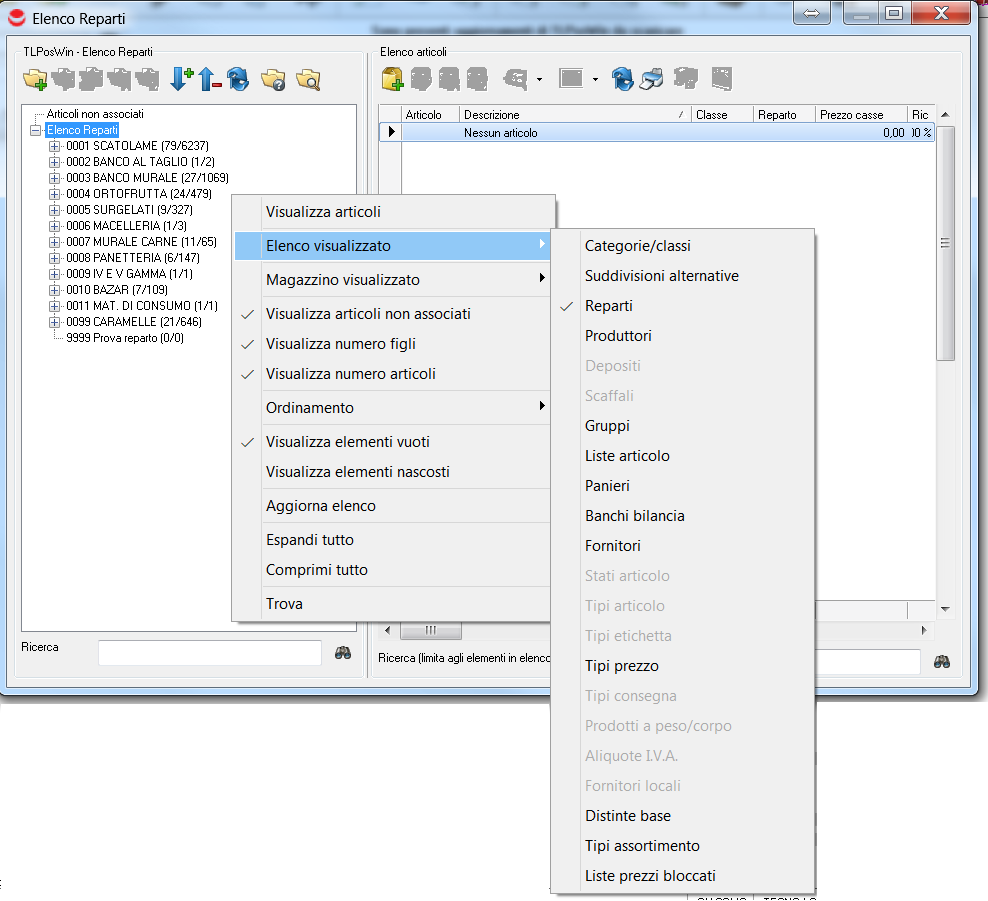The width and height of the screenshot is (988, 901).
Task: Uncheck Visualizza numero figli
Action: (x=340, y=344)
